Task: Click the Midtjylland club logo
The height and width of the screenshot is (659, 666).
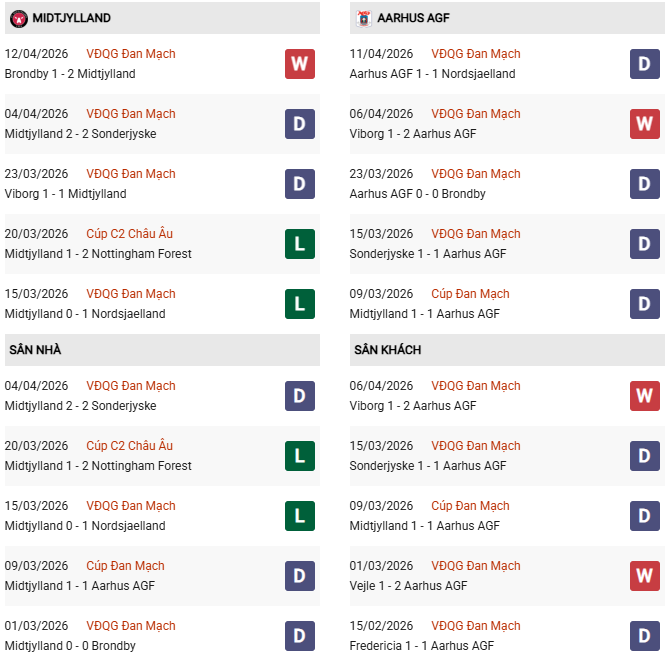Action: pos(18,18)
